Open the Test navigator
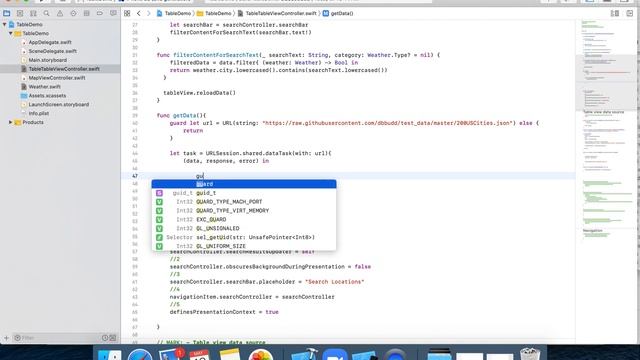640x360 pixels. click(x=73, y=13)
